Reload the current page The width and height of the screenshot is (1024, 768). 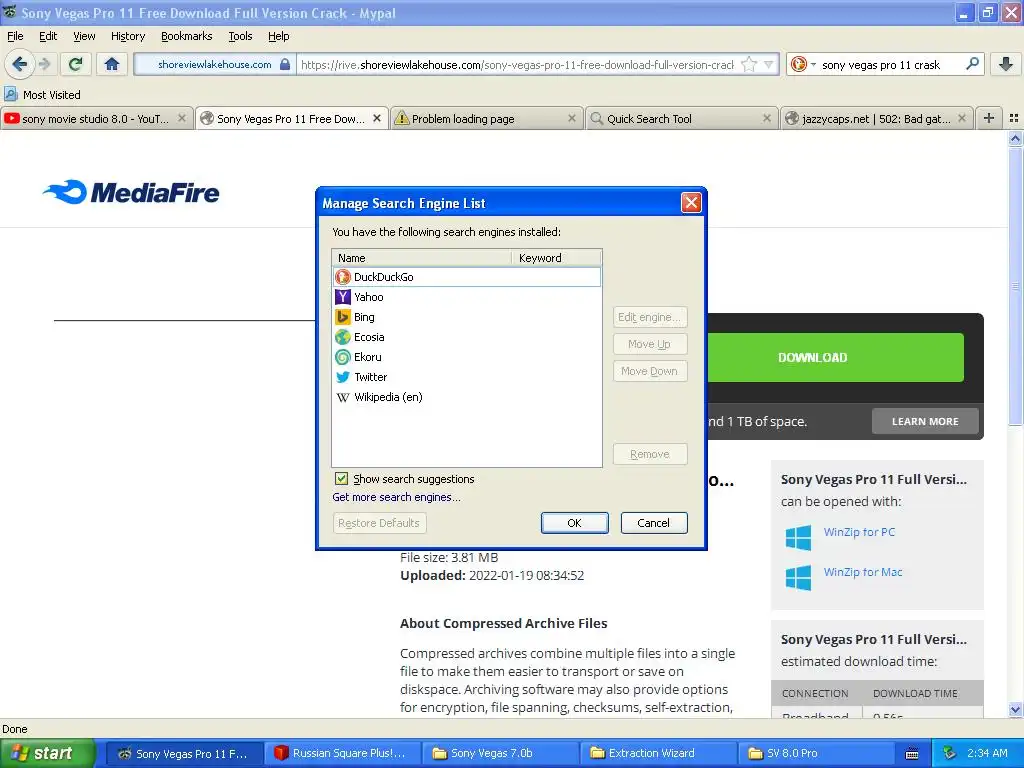pos(76,64)
